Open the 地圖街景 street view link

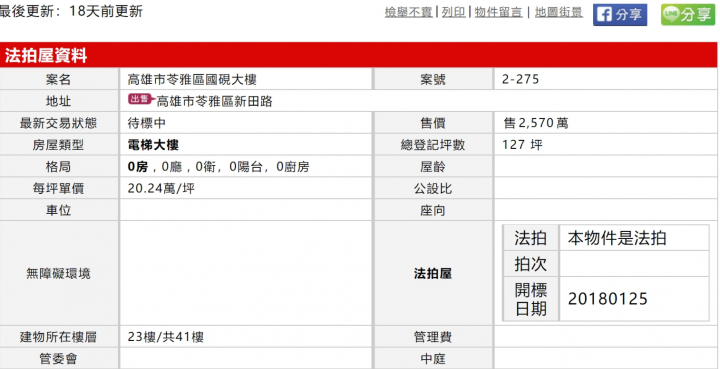click(559, 12)
